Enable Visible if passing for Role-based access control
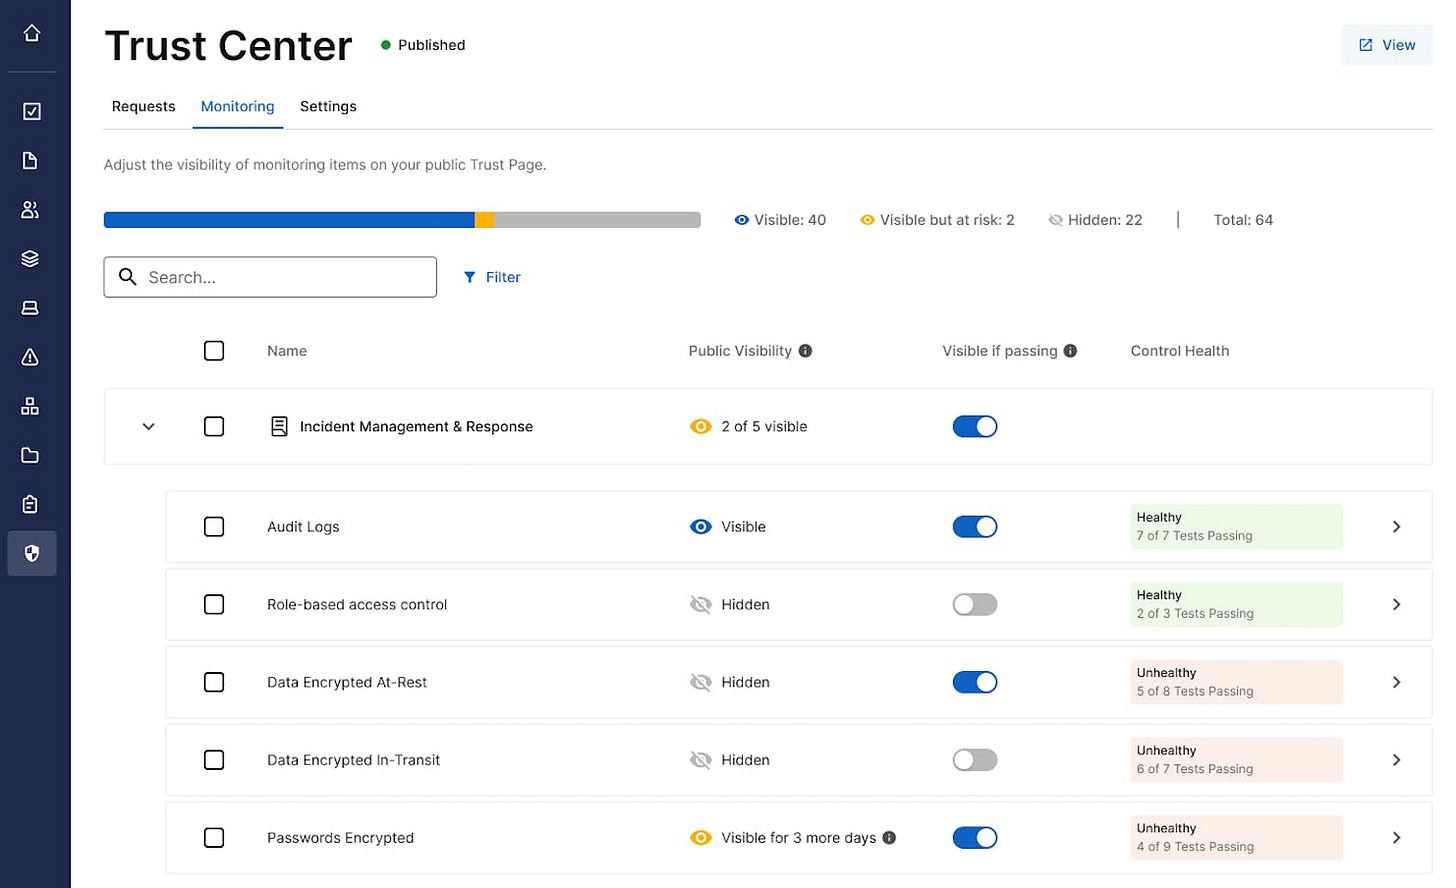This screenshot has height=888, width=1456. point(975,605)
